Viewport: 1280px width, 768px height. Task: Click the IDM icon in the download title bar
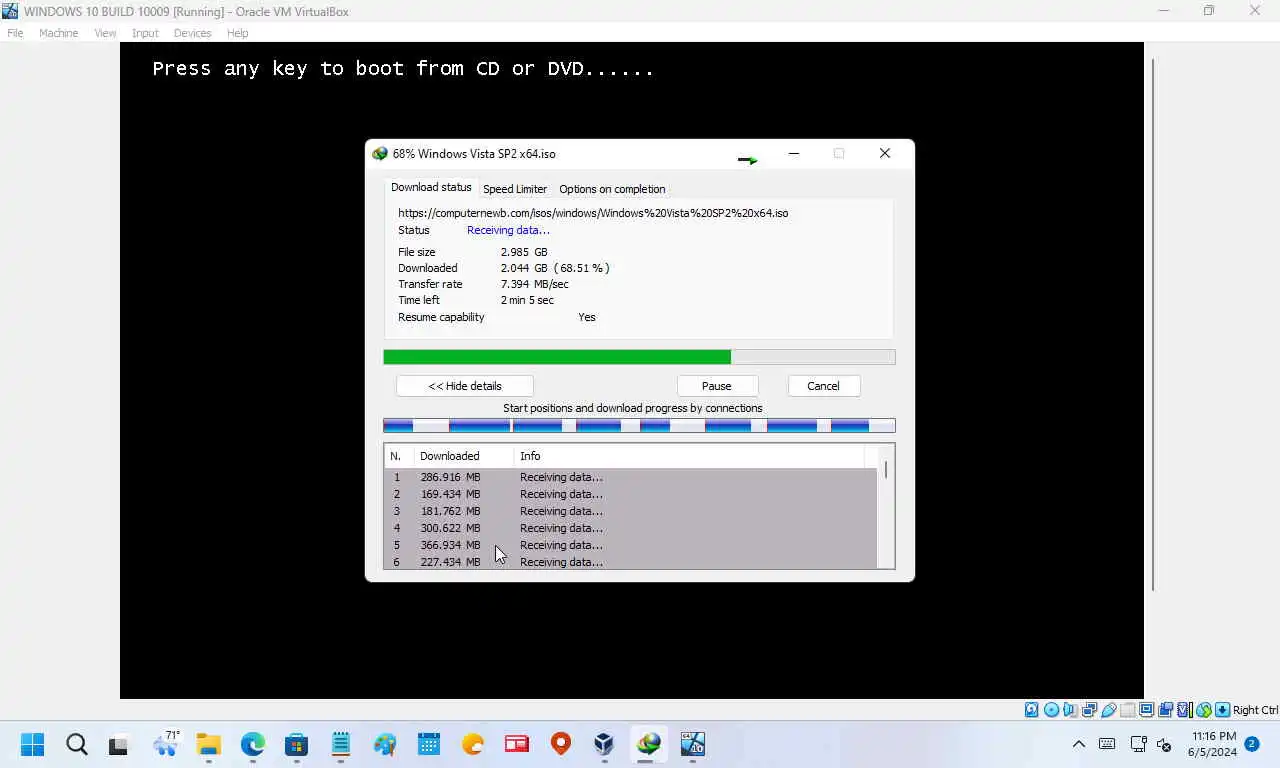[x=380, y=154]
